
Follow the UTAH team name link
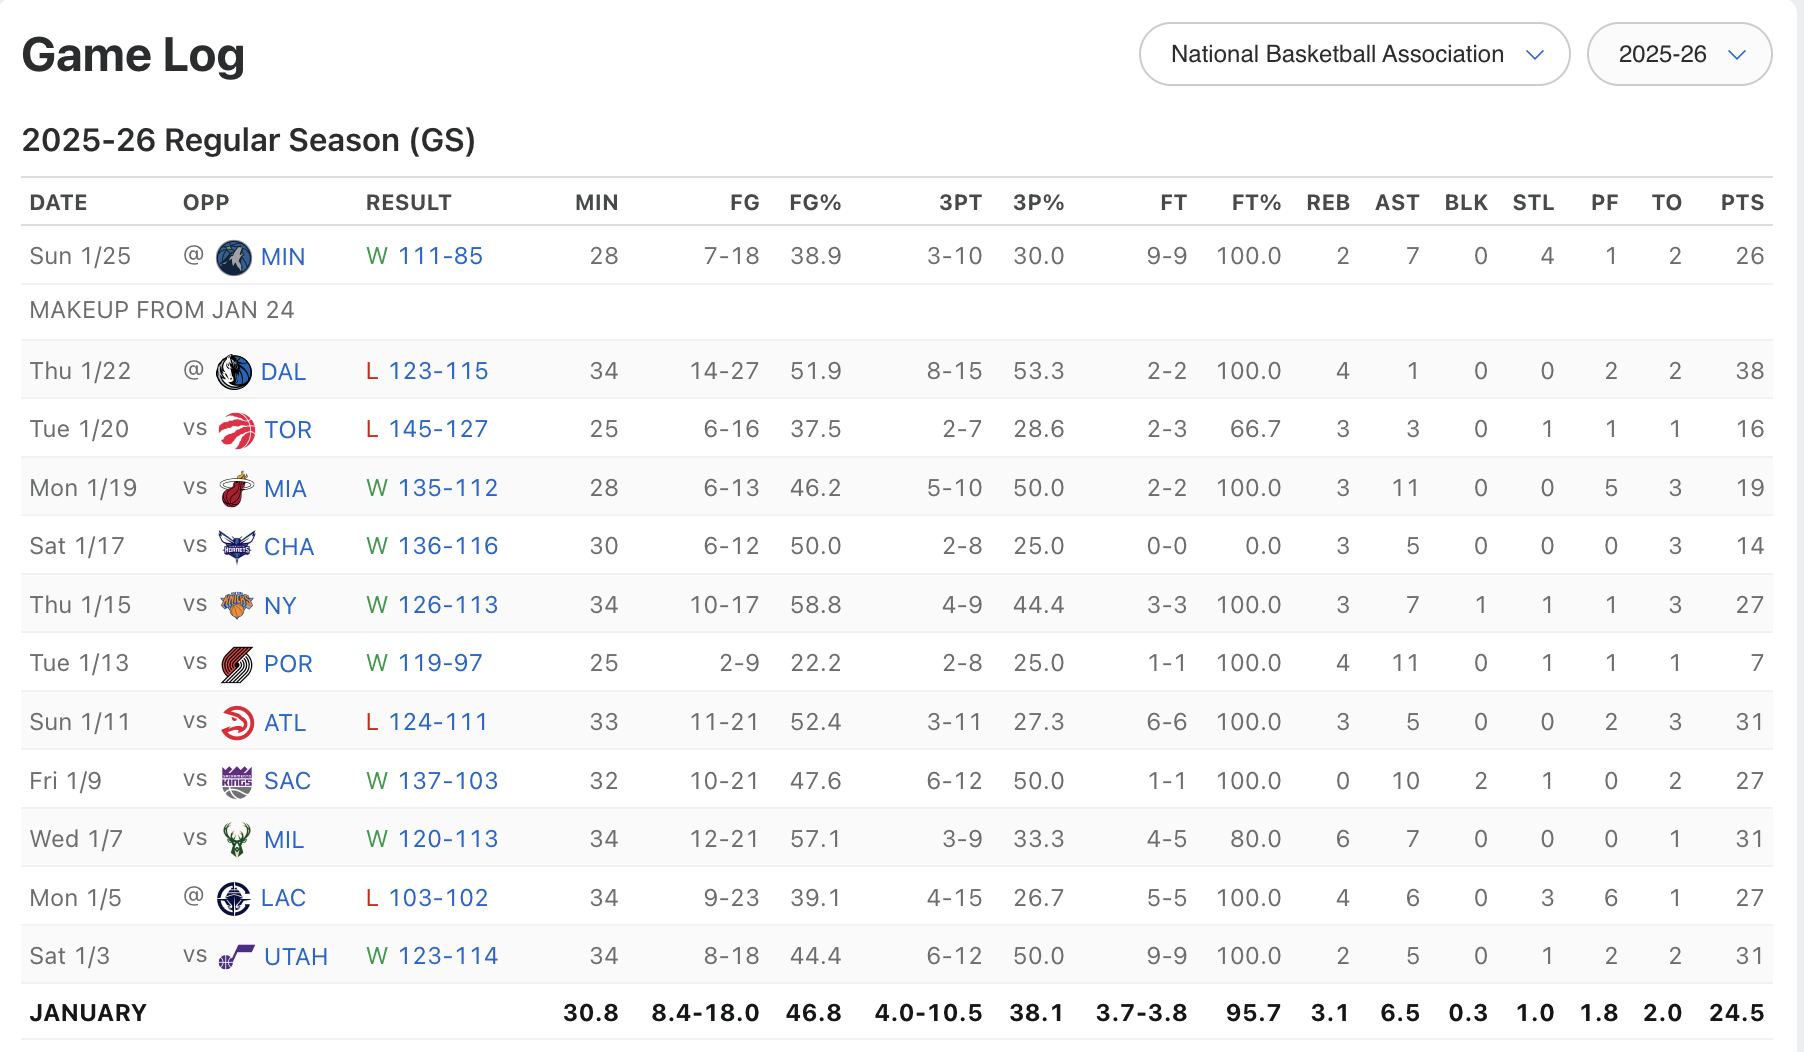tap(296, 957)
